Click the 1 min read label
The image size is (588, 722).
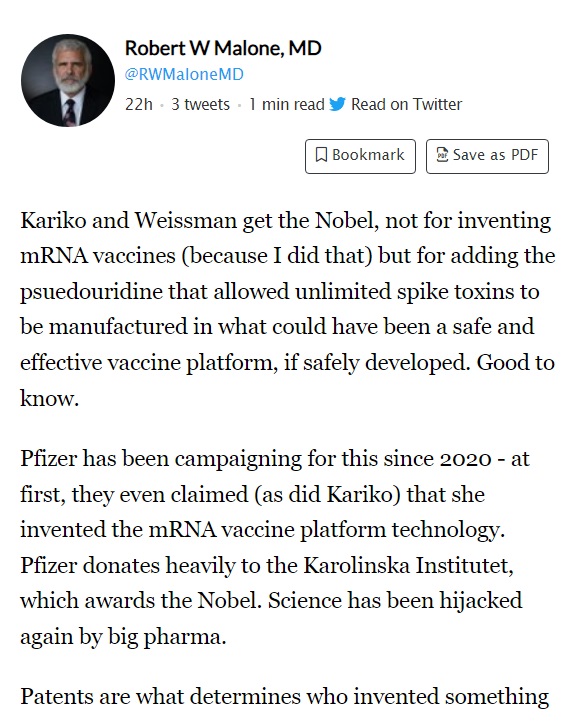click(x=286, y=105)
